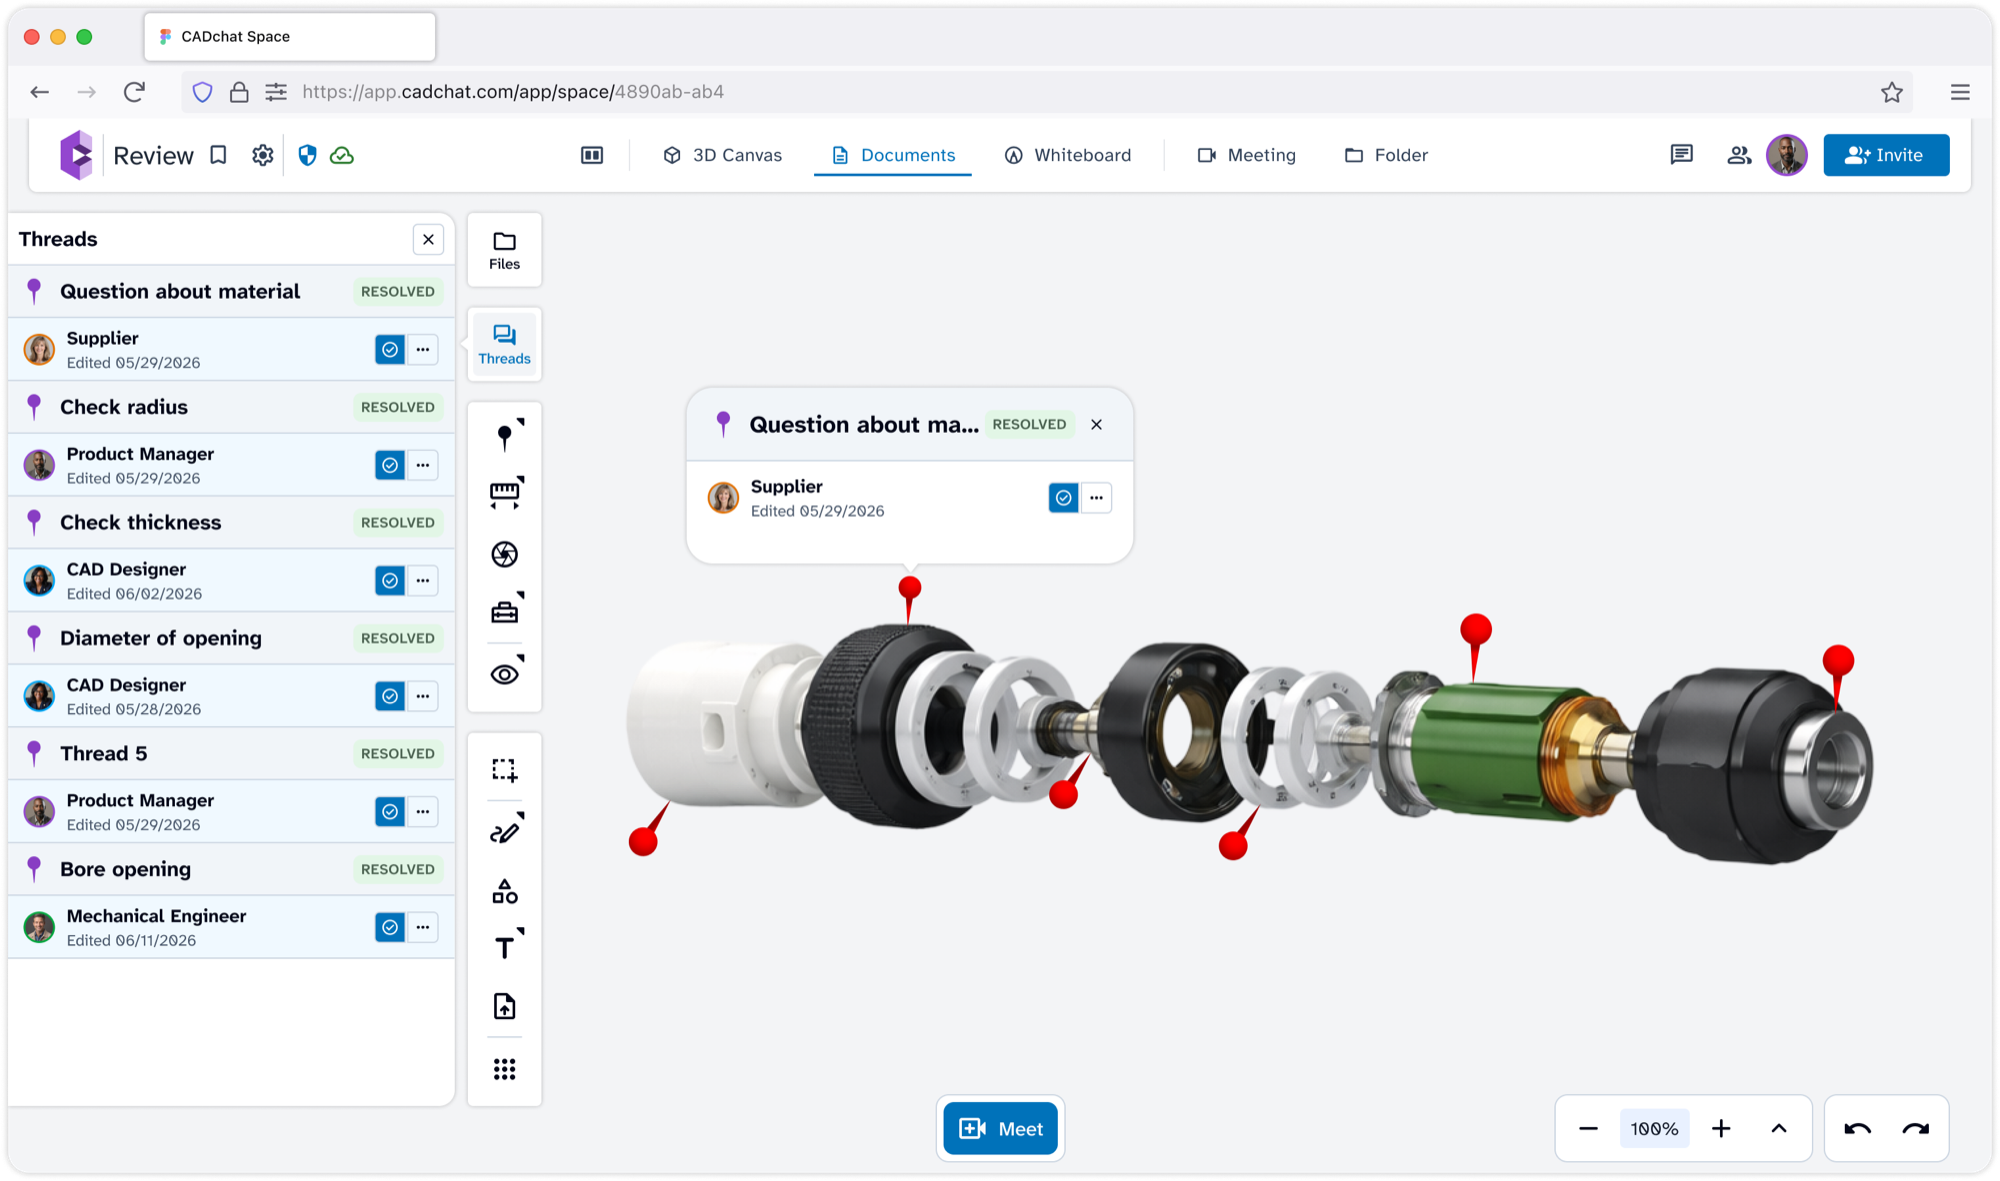Open the Meeting tab
The width and height of the screenshot is (2000, 1181).
(1247, 155)
